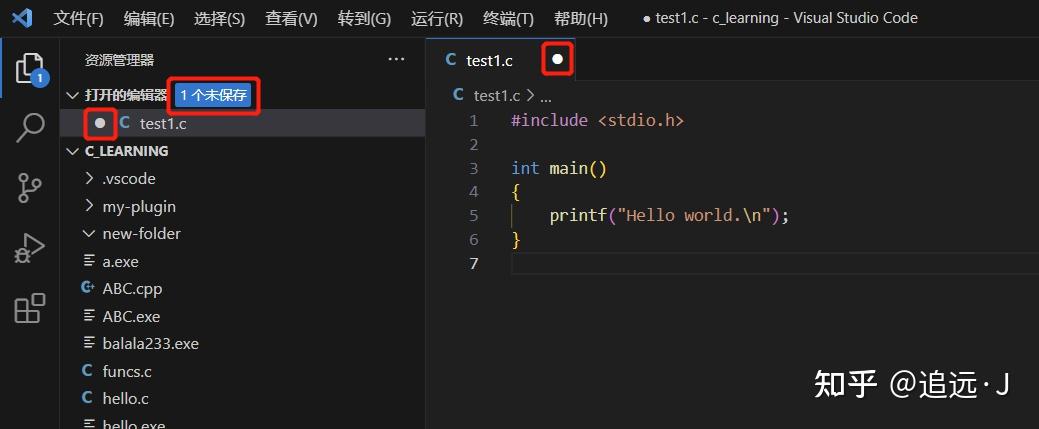Open the 终端(T) menu

[x=508, y=19]
